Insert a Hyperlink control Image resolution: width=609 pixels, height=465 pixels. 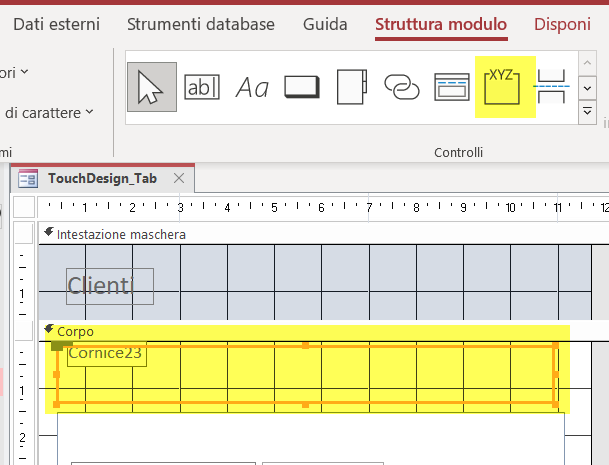[x=402, y=87]
